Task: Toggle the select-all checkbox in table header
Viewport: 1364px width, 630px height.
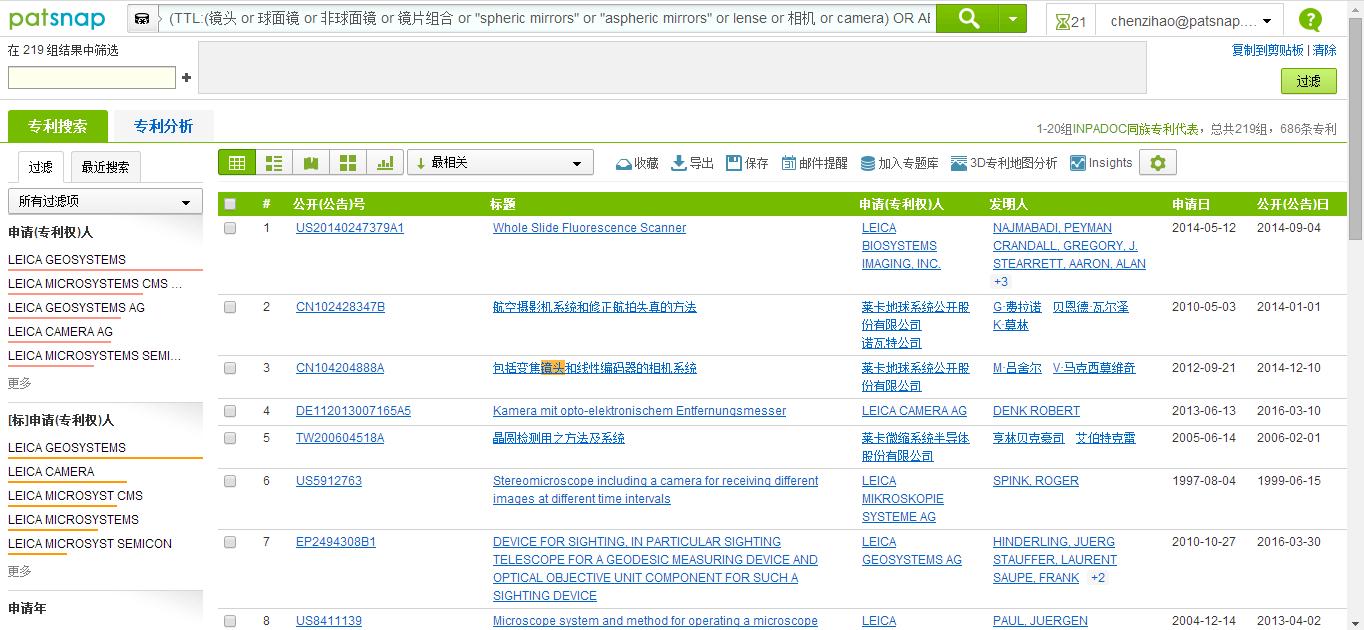Action: pos(230,204)
